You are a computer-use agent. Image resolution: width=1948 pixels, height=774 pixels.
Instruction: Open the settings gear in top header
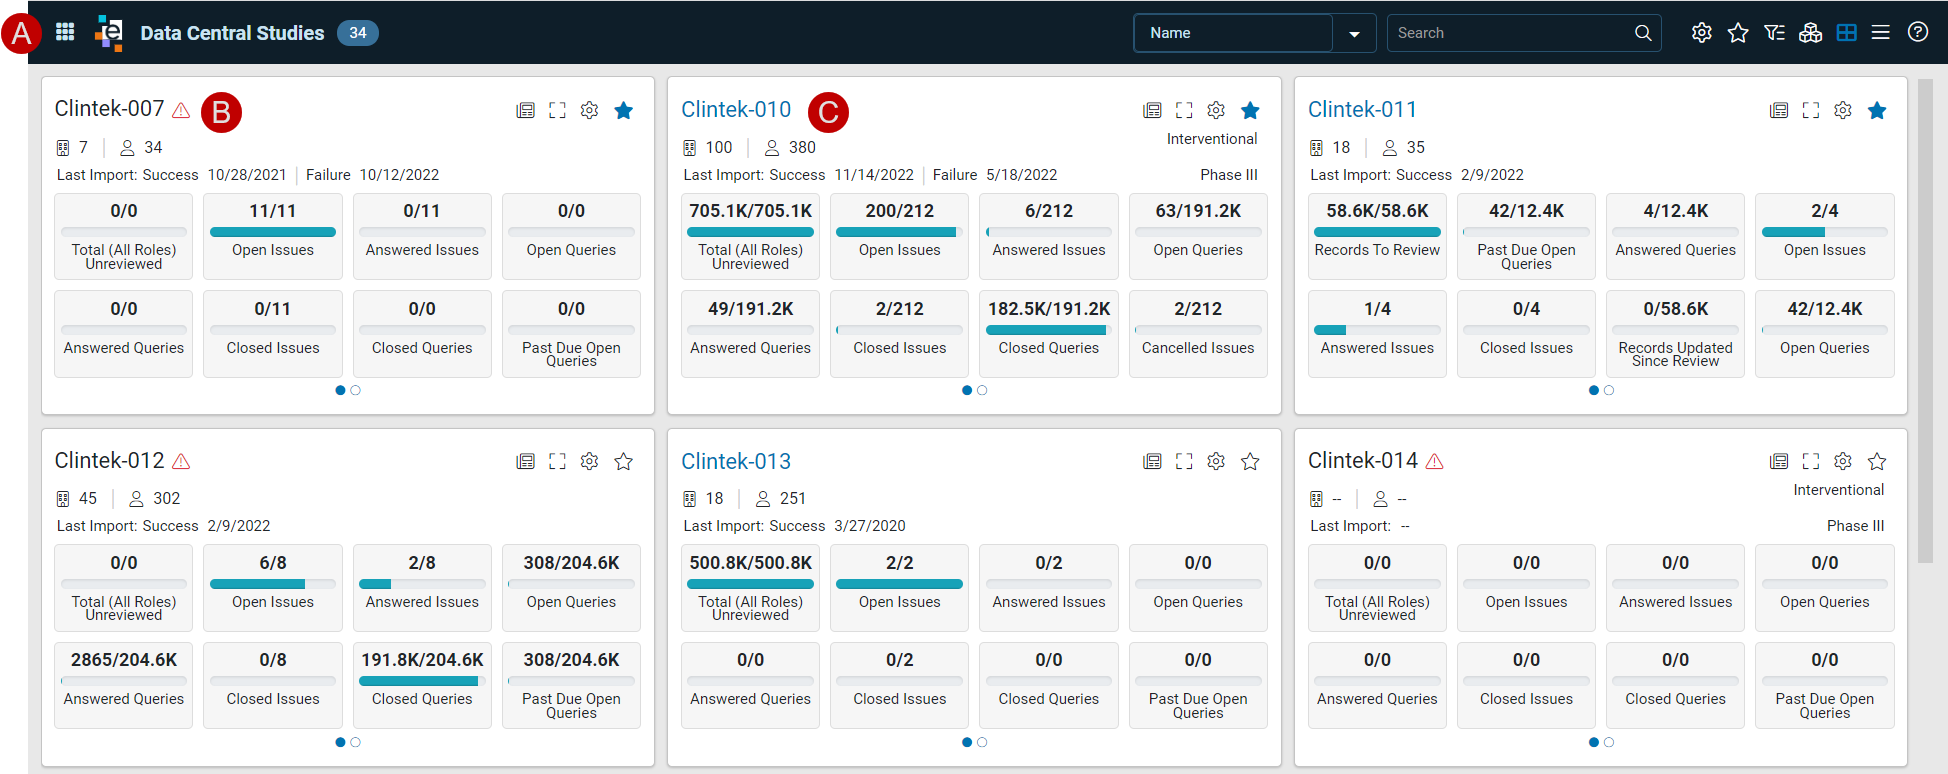click(1701, 33)
